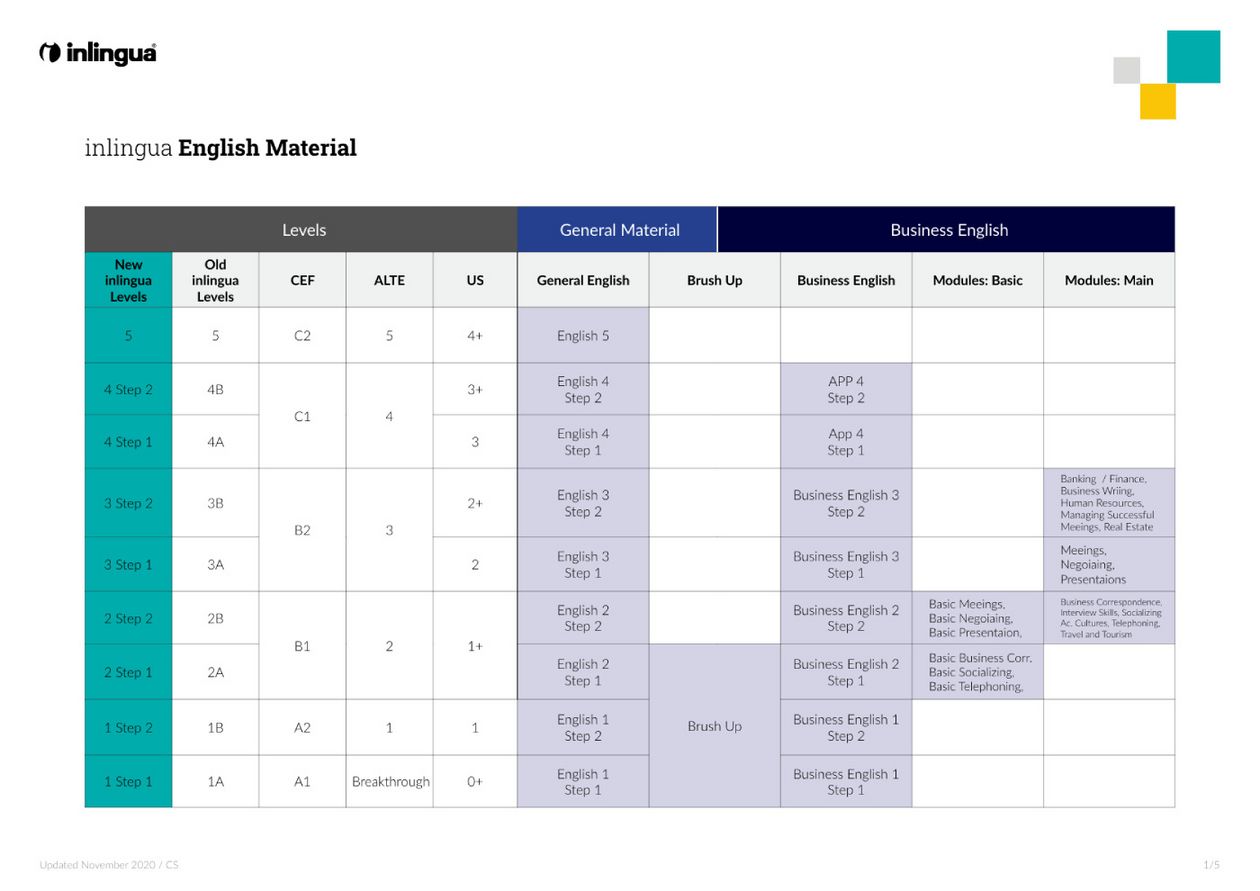Select the "1+" US level cell

(475, 646)
